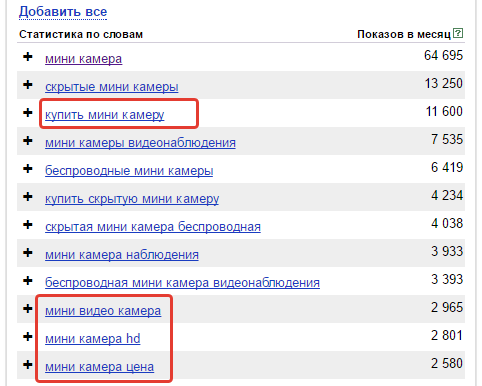Select the impressions value '2 801'

coord(447,335)
